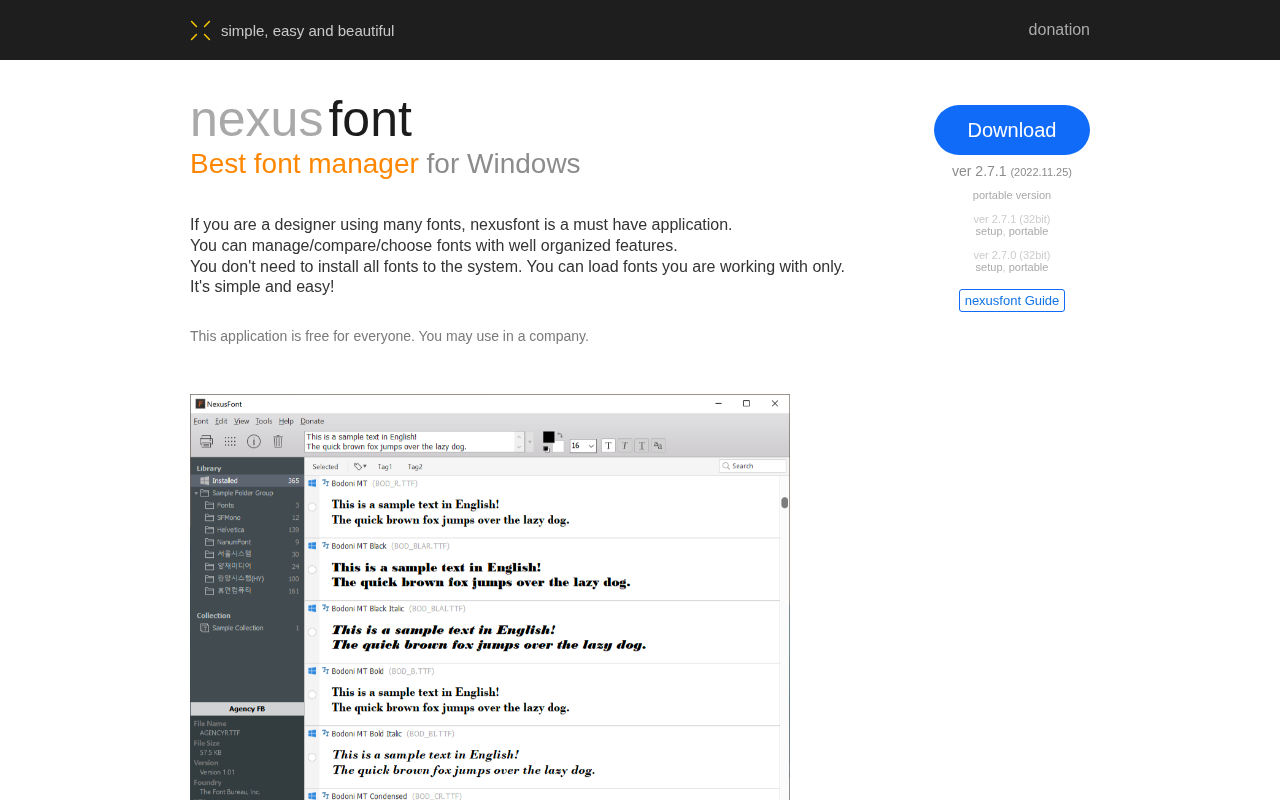Select the Bodoni MT Black Italic radio circle
The width and height of the screenshot is (1280, 800).
312,632
